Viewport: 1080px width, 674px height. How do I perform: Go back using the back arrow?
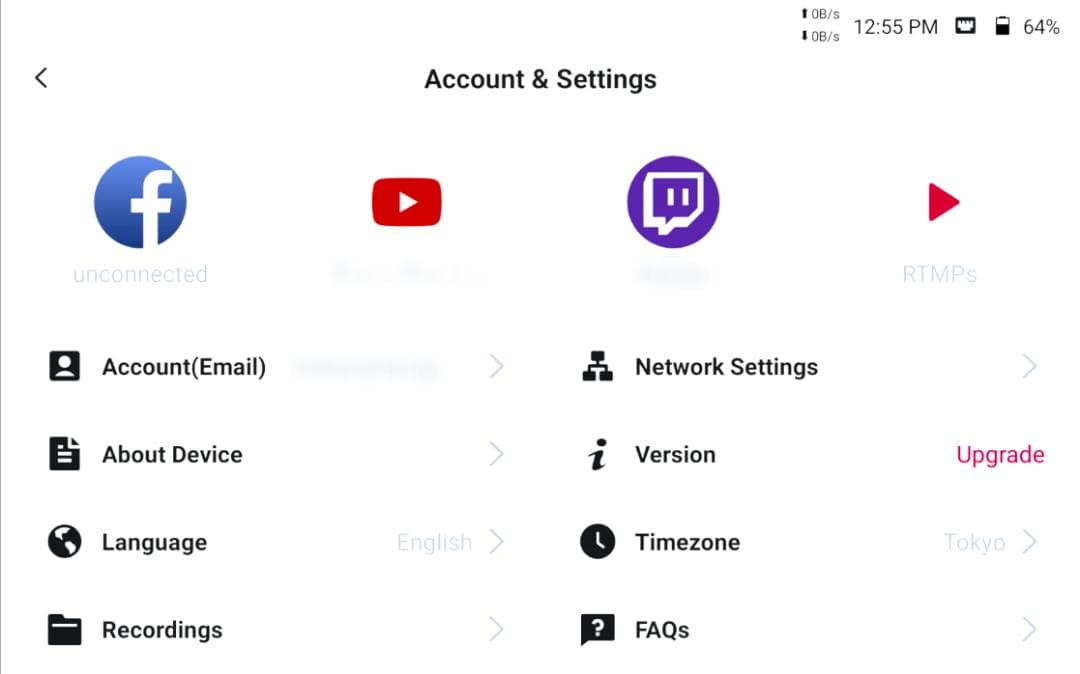41,78
